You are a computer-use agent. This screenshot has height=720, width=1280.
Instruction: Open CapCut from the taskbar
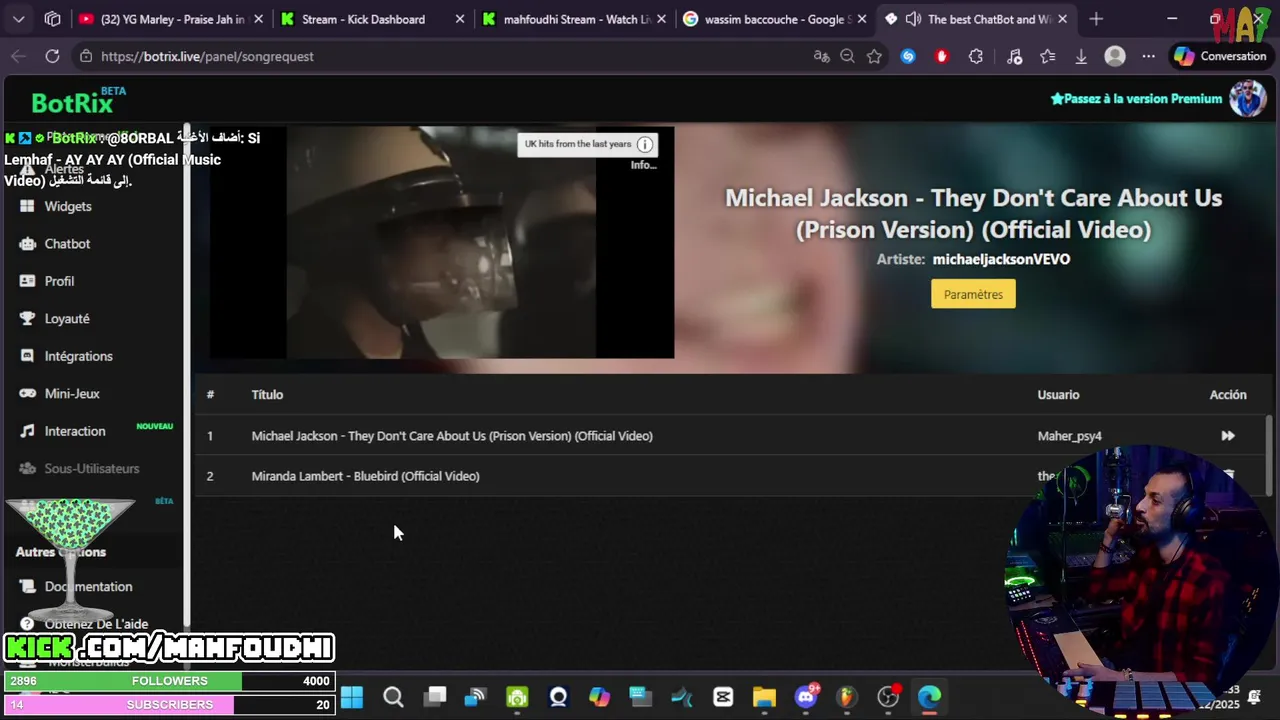(x=723, y=697)
